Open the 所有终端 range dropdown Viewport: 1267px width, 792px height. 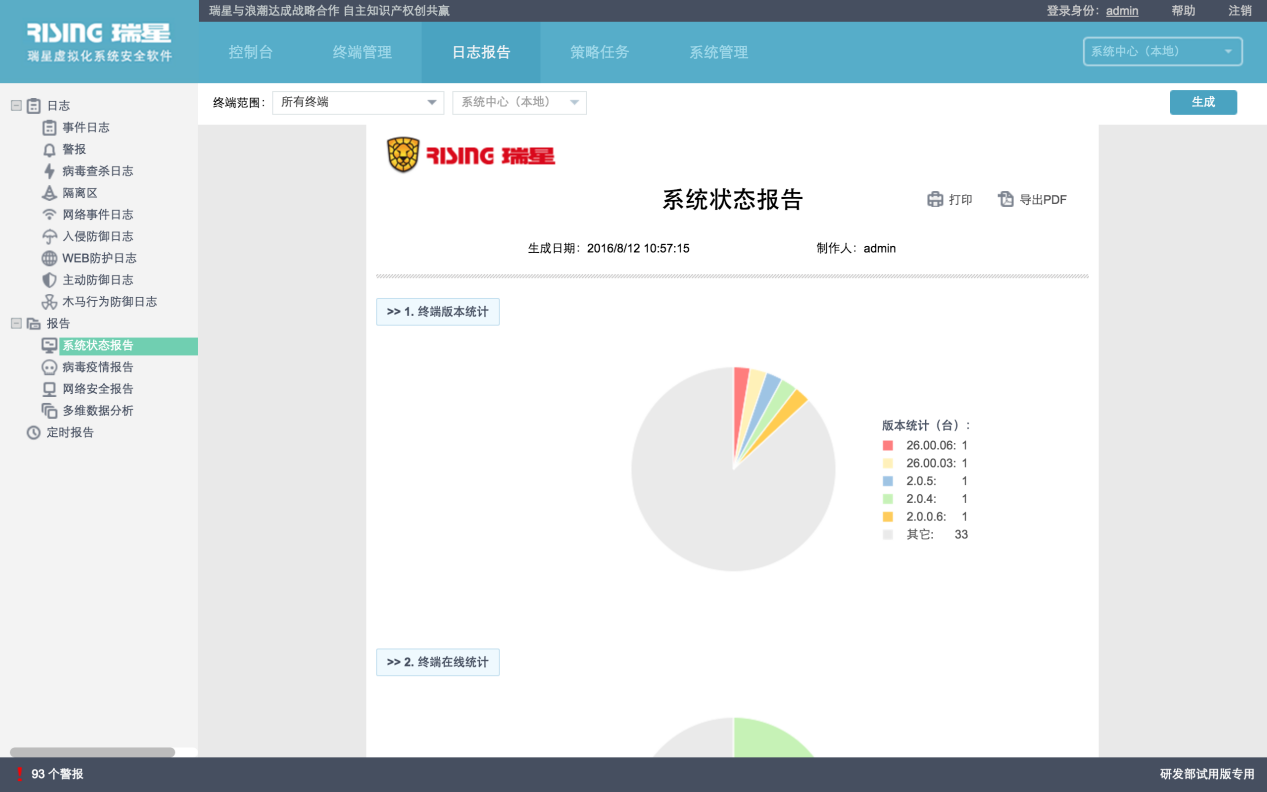(x=358, y=102)
